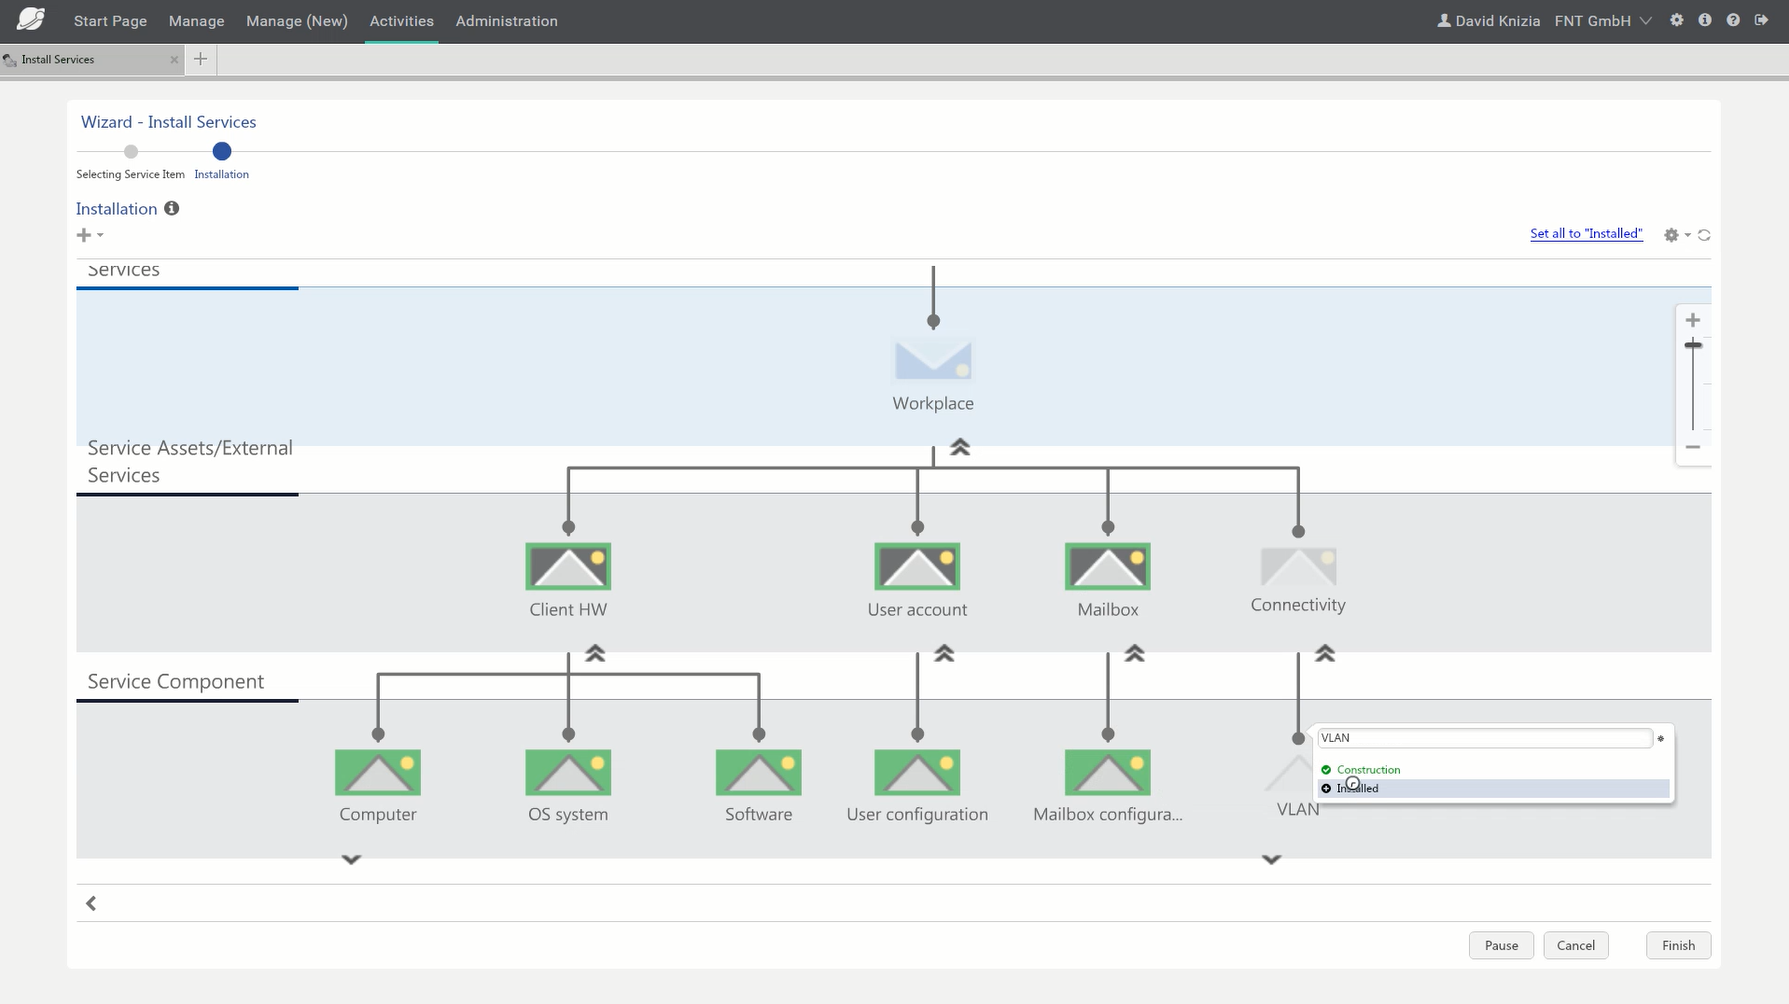Close the Install Services tab

coord(174,60)
